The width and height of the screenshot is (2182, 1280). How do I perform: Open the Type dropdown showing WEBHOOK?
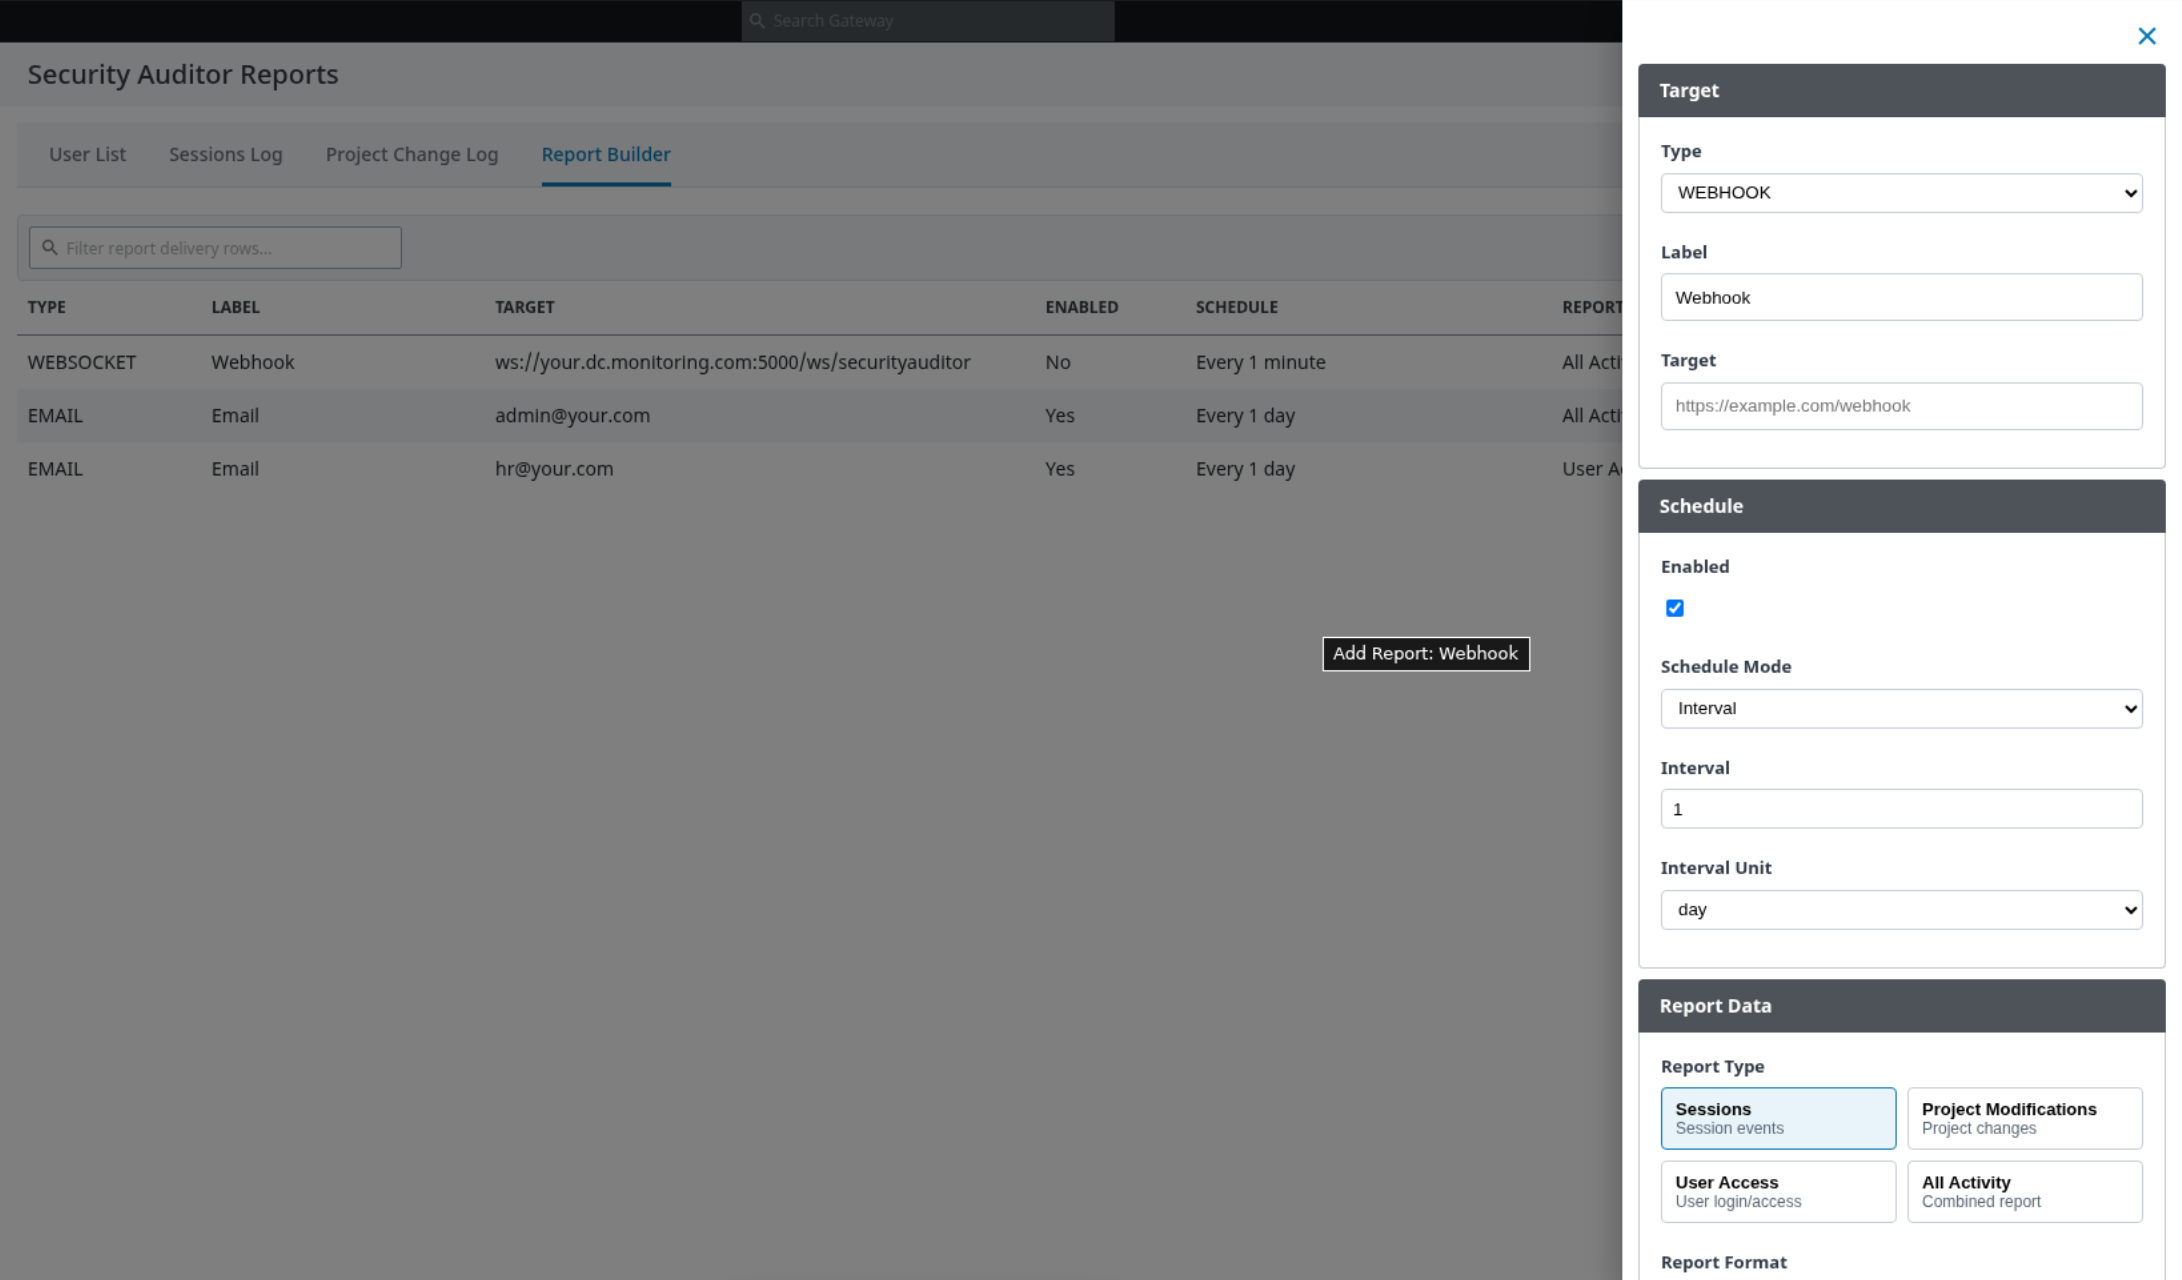(x=1901, y=193)
